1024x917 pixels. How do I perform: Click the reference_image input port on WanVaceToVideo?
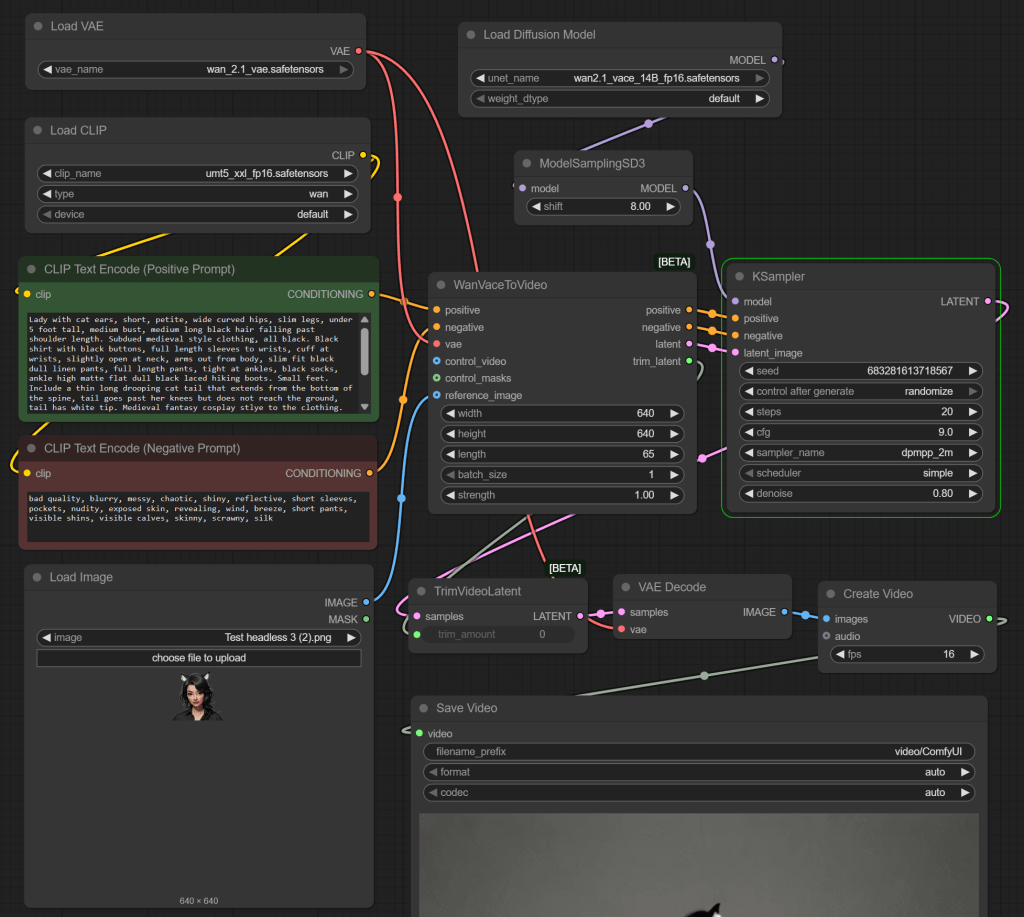(x=437, y=395)
